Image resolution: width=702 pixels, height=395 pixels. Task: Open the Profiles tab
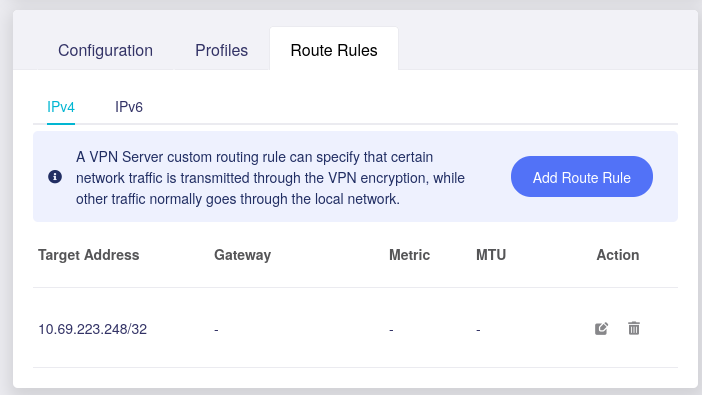coord(221,50)
